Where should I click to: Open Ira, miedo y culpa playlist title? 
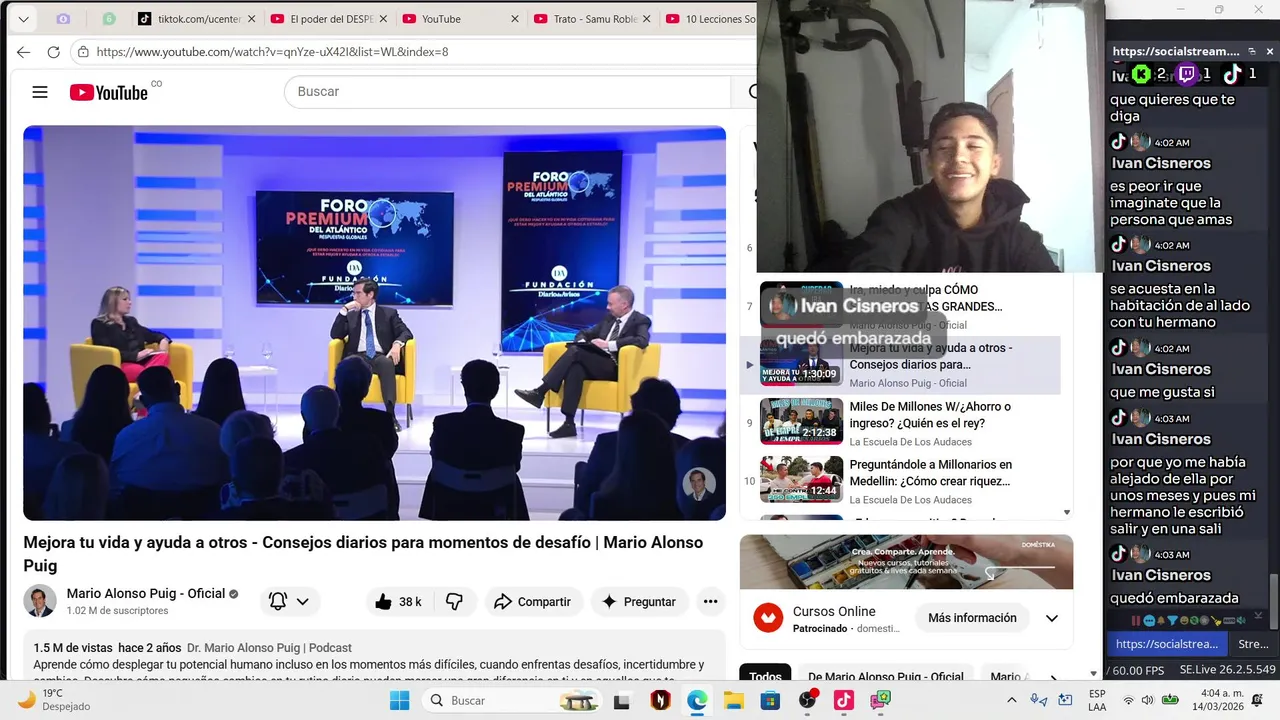point(926,298)
